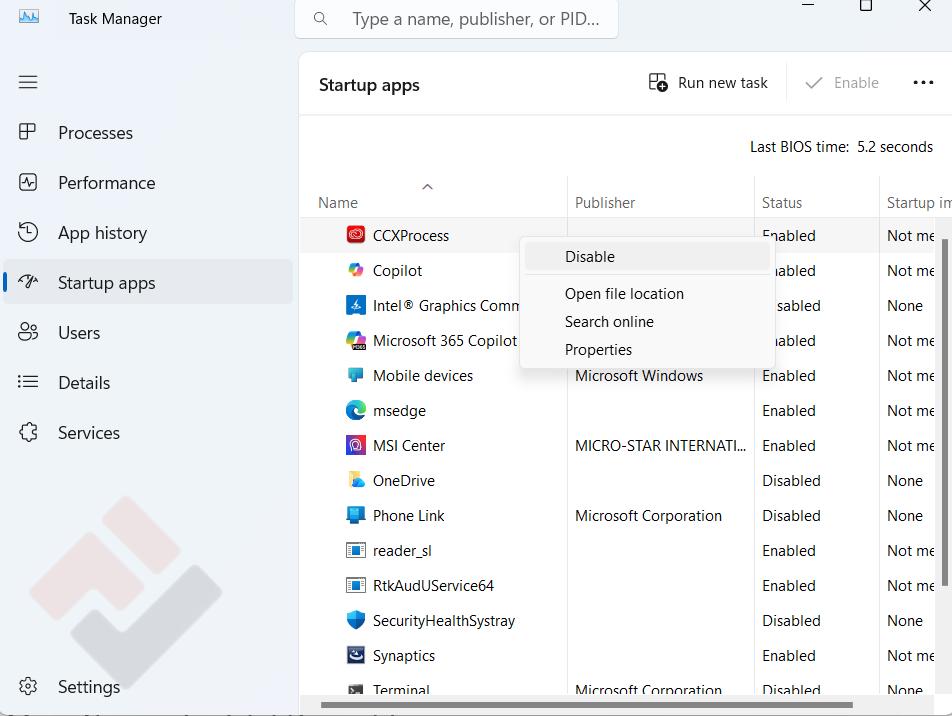
Task: Click the Services puzzle icon
Action: pyautogui.click(x=28, y=432)
